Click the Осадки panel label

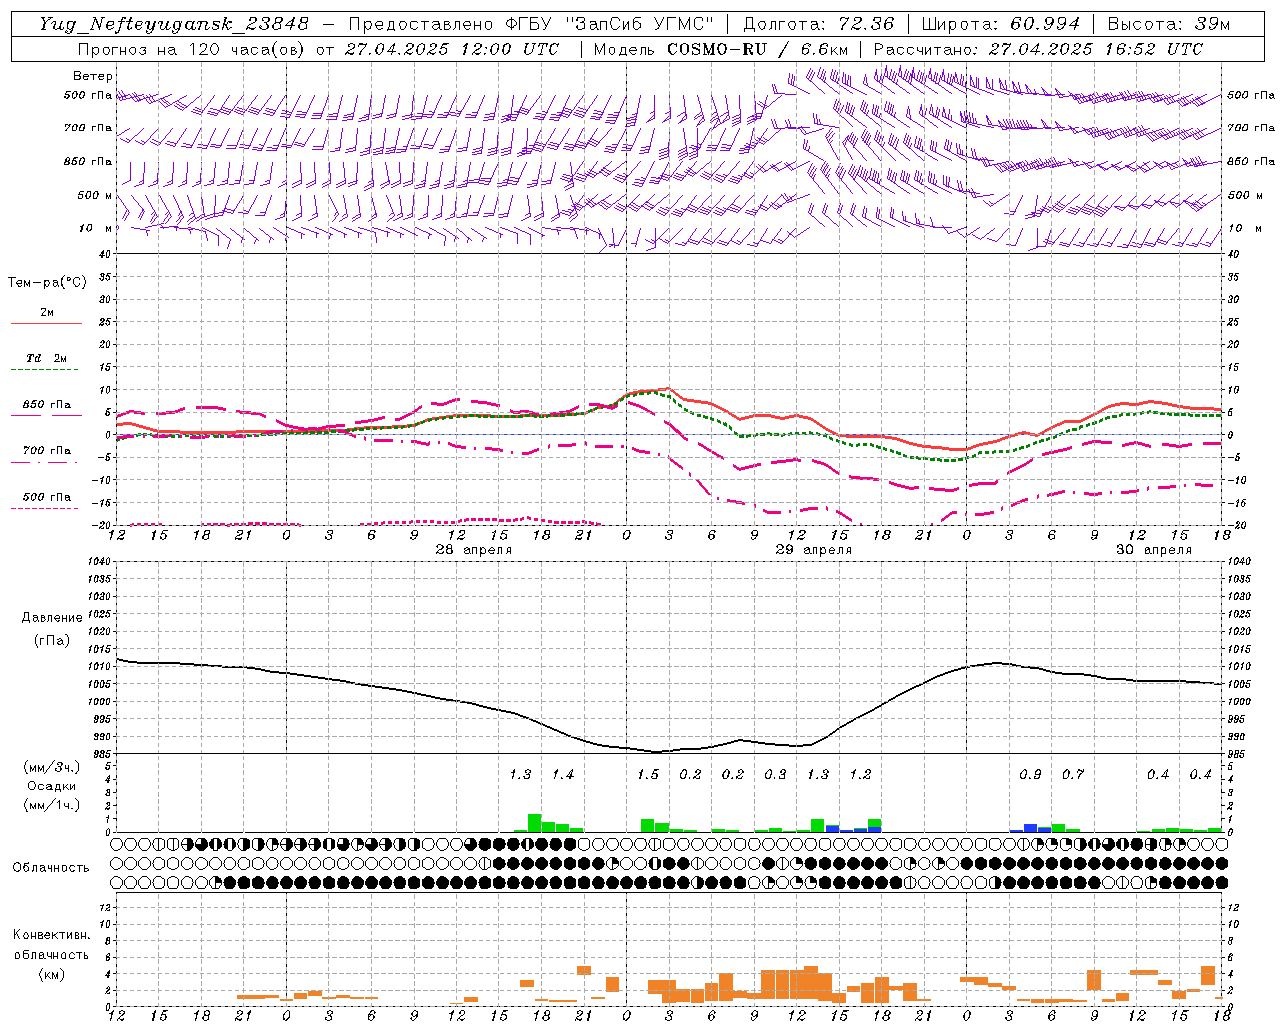52,786
